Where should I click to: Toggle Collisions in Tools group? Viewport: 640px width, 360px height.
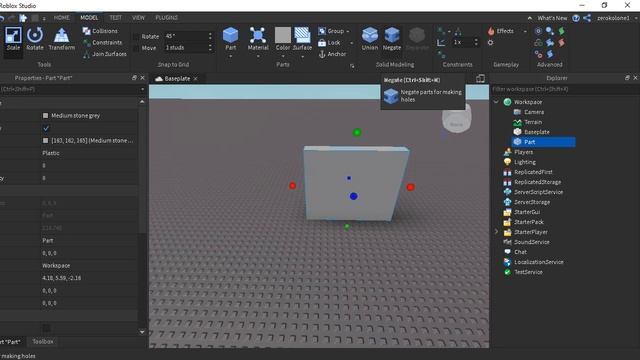(x=100, y=31)
